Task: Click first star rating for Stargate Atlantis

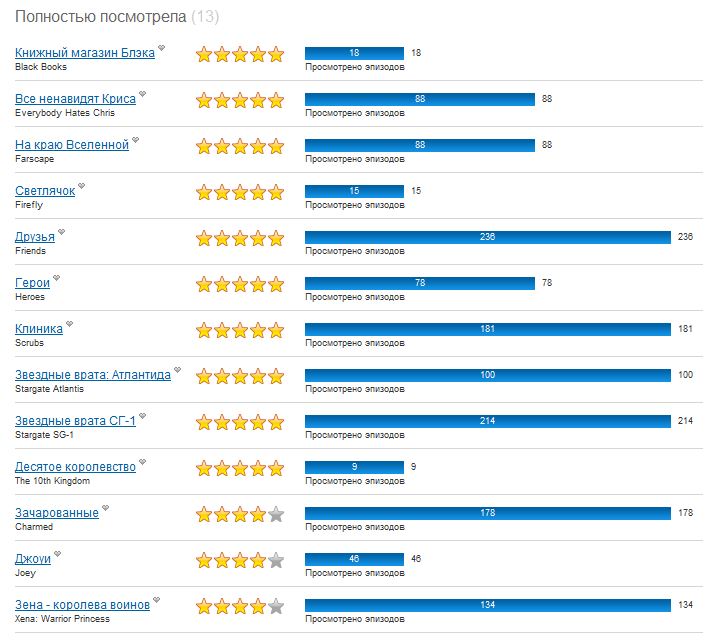Action: (204, 377)
